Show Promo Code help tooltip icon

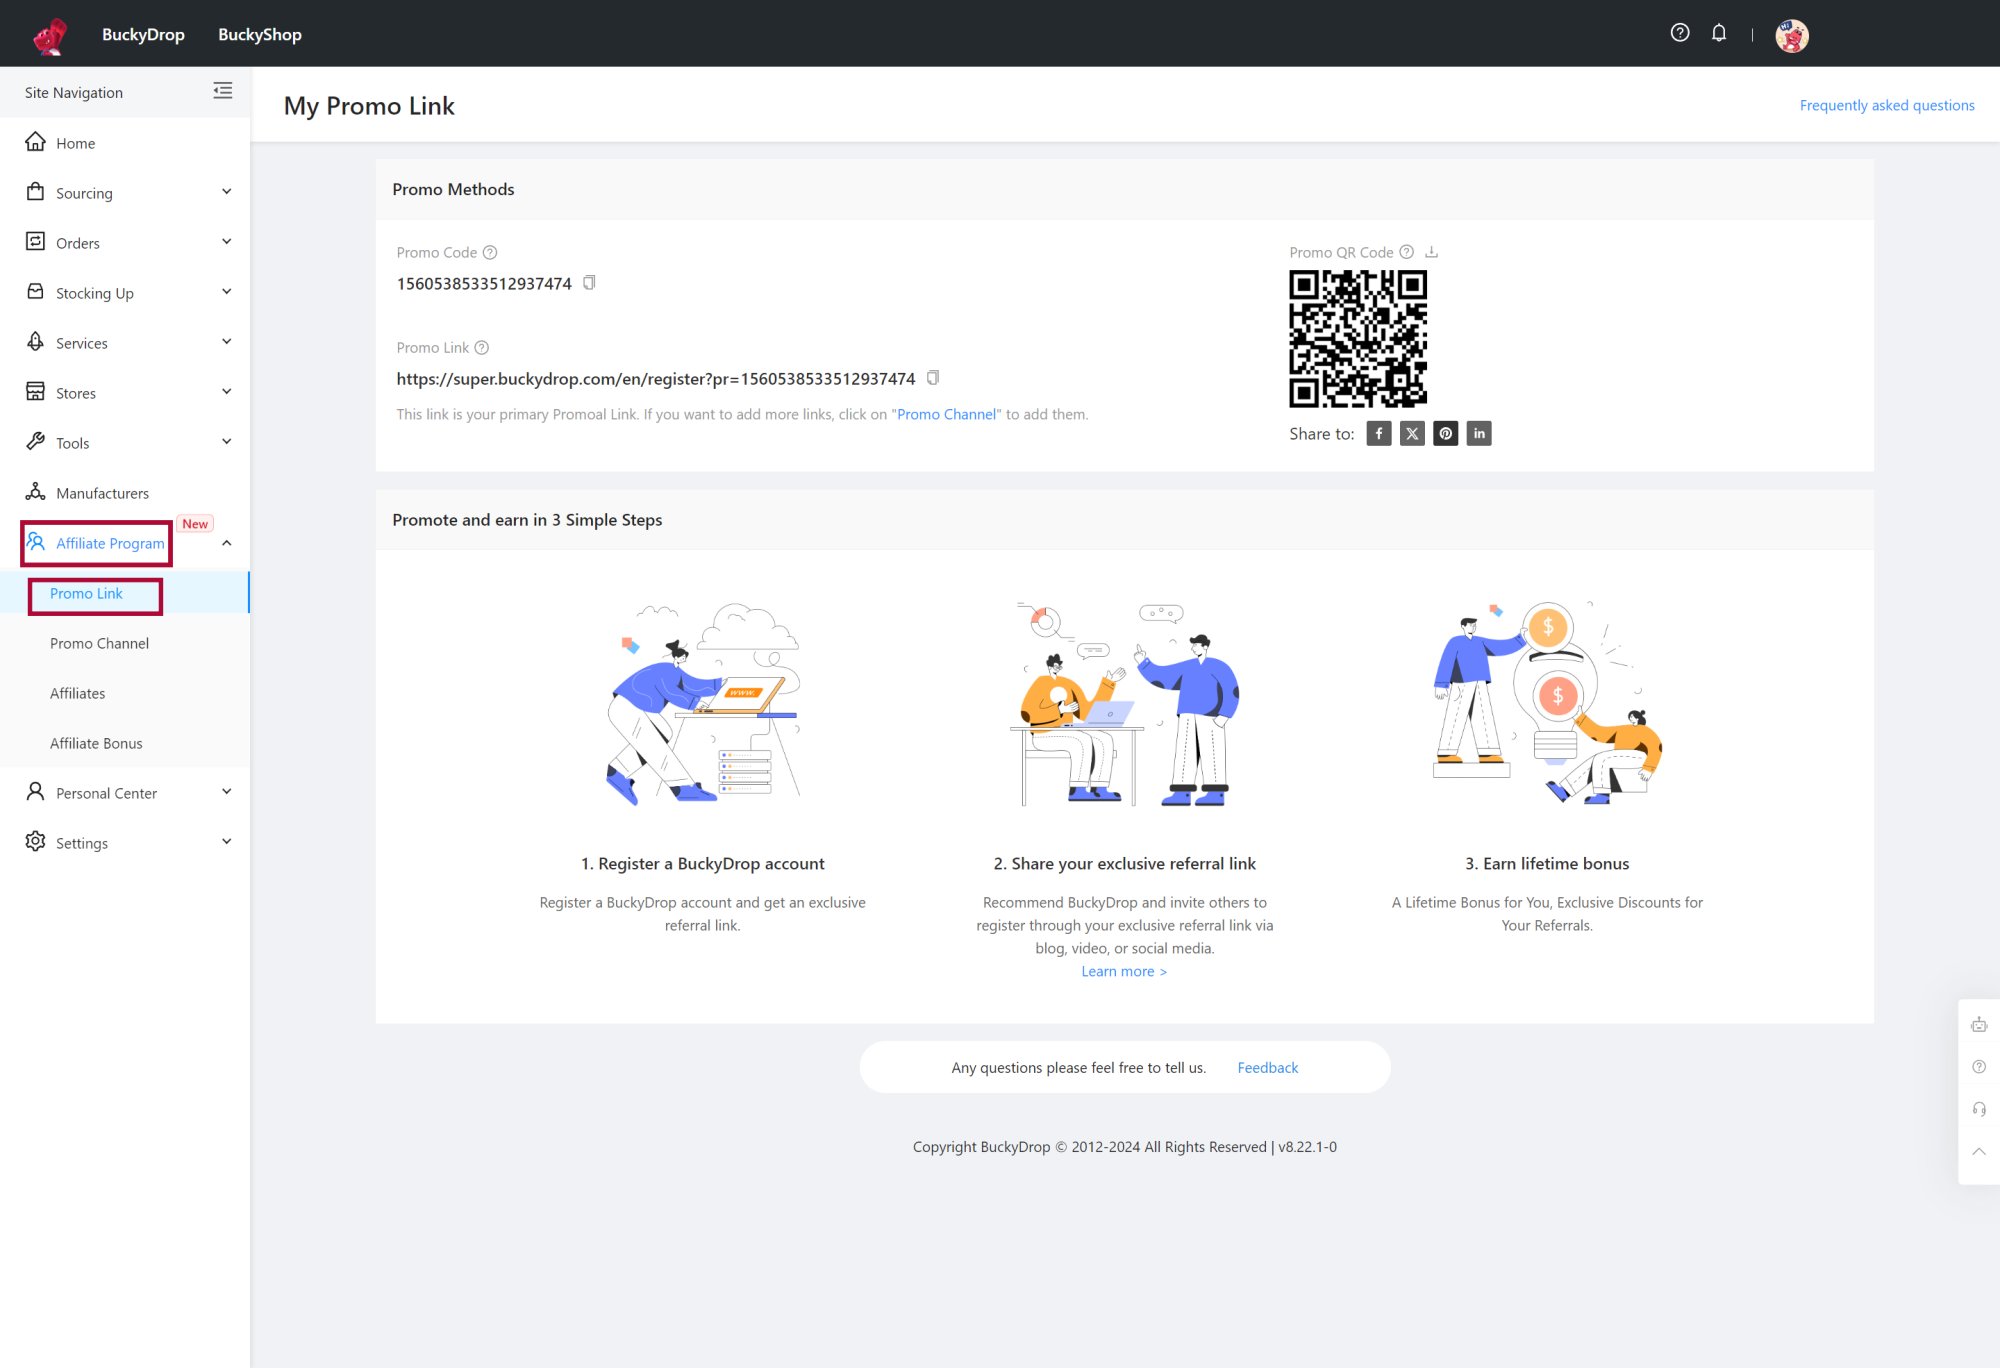pyautogui.click(x=490, y=252)
